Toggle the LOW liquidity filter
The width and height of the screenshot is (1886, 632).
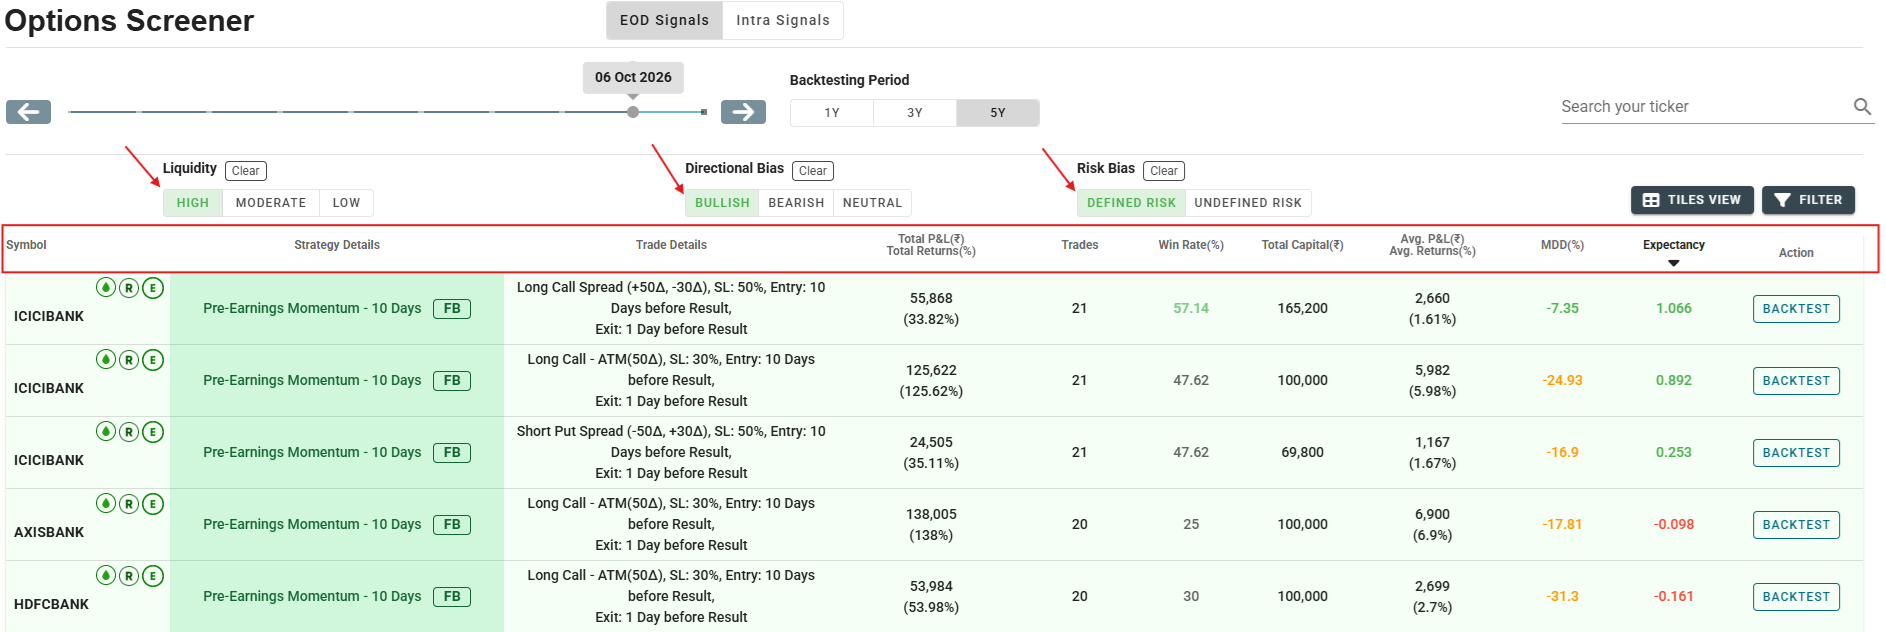(x=346, y=203)
